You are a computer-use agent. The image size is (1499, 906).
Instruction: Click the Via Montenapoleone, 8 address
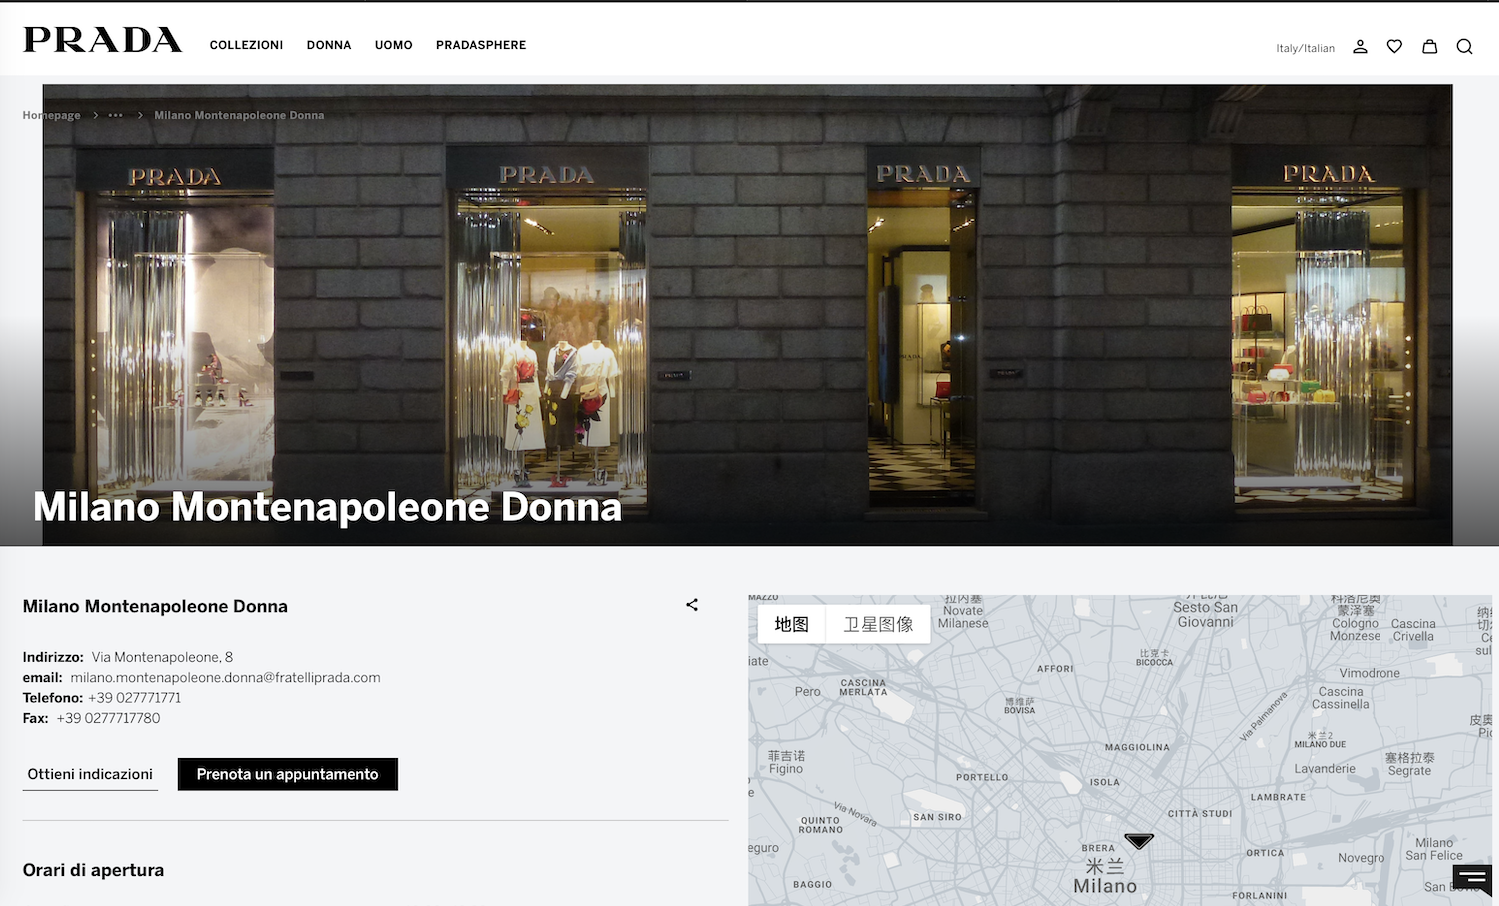coord(162,657)
